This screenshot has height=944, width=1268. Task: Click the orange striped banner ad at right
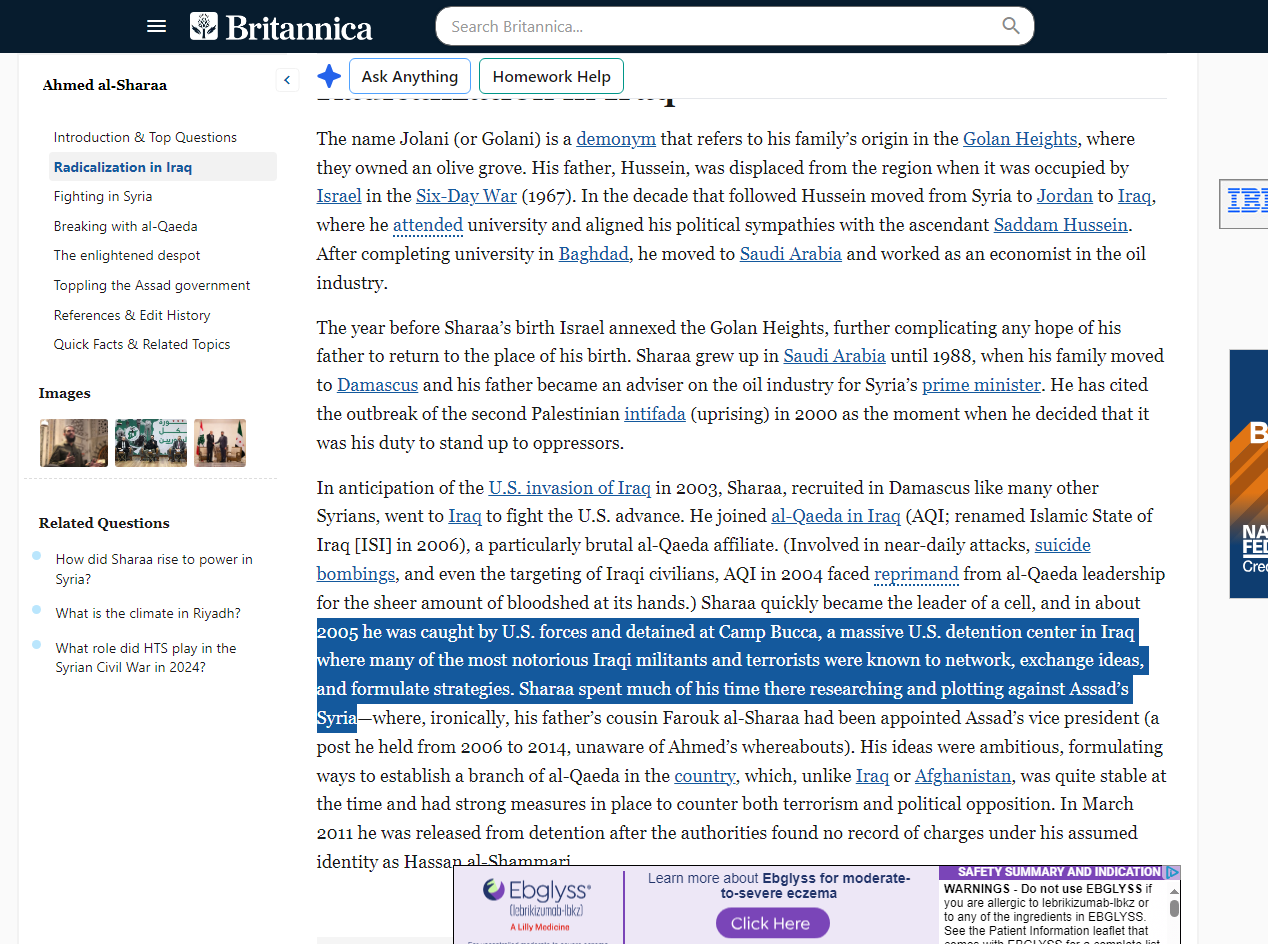pos(1248,474)
